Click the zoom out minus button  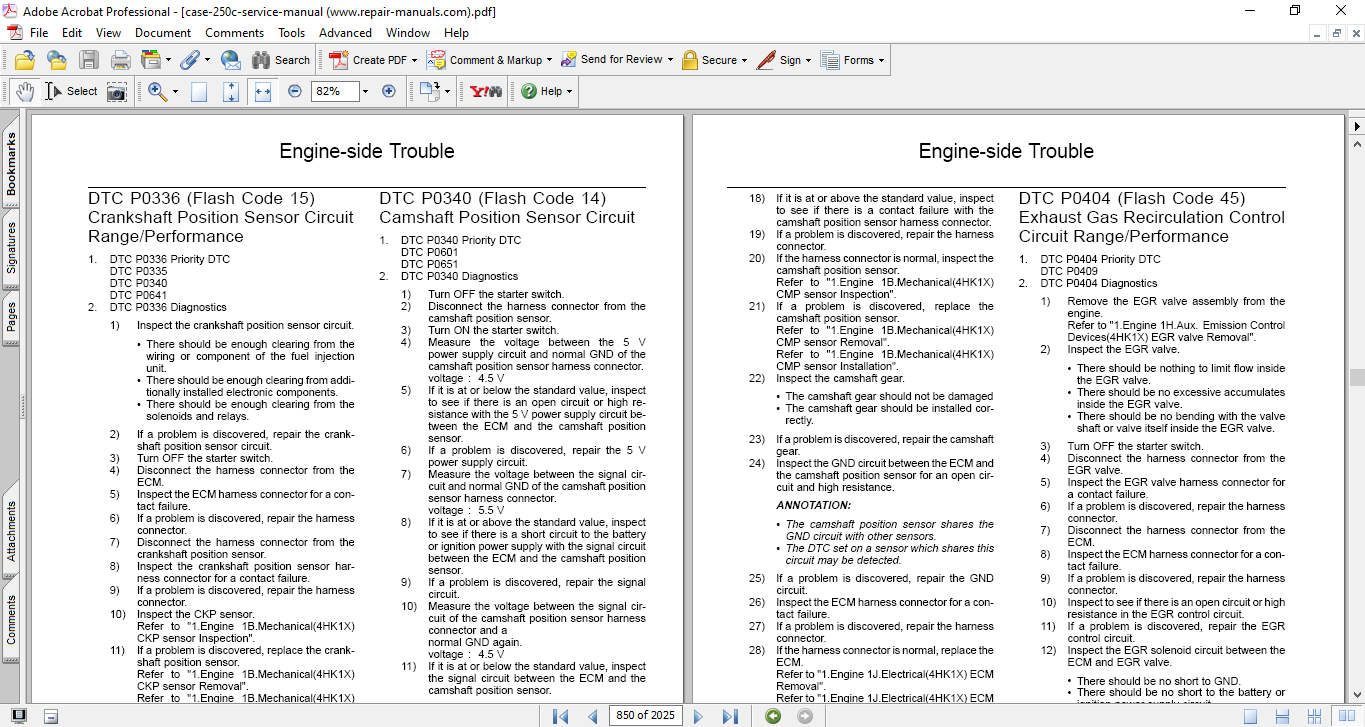[295, 91]
